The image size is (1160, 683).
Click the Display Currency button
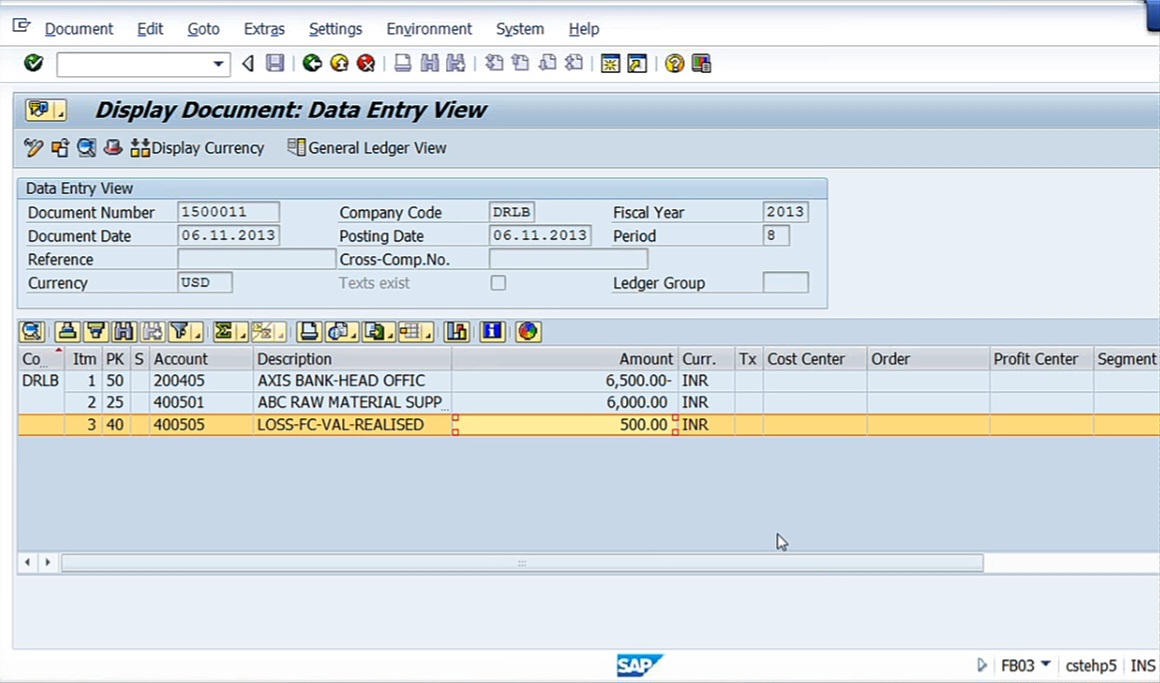[198, 148]
